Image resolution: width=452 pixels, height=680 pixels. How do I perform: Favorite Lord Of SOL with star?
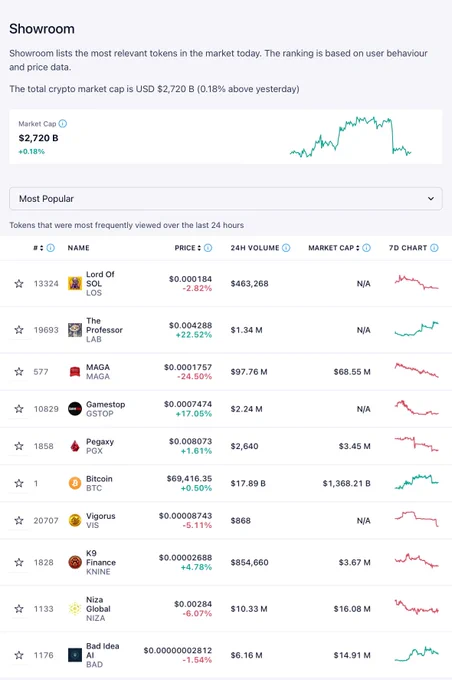click(x=19, y=284)
